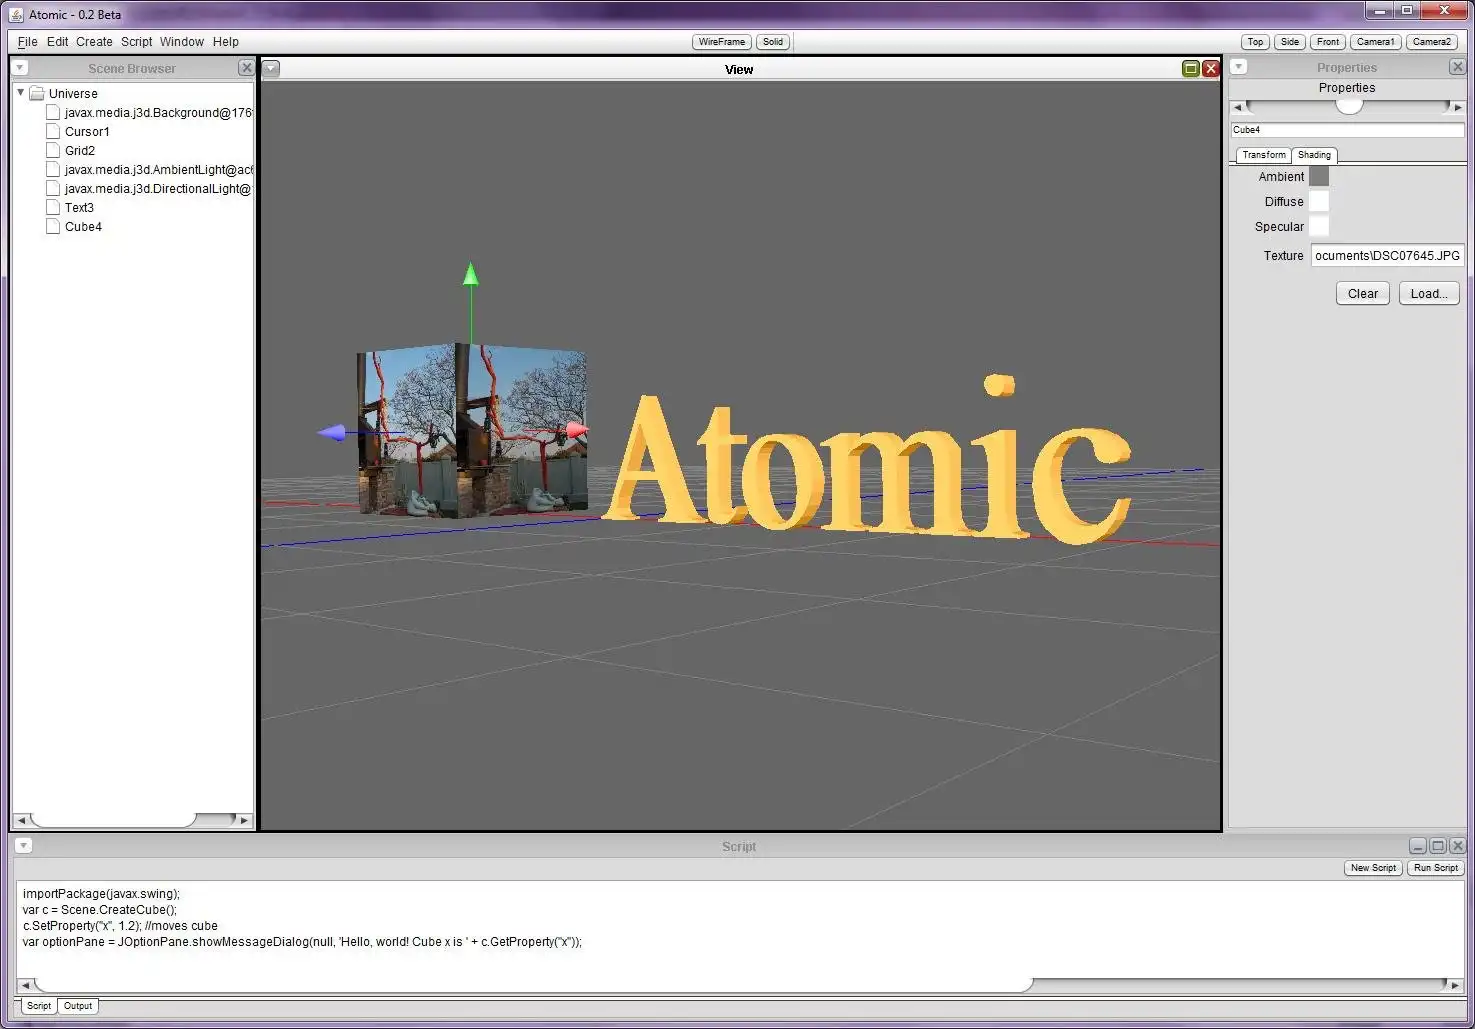Click the red X-axis arrow gizmo

tap(577, 430)
